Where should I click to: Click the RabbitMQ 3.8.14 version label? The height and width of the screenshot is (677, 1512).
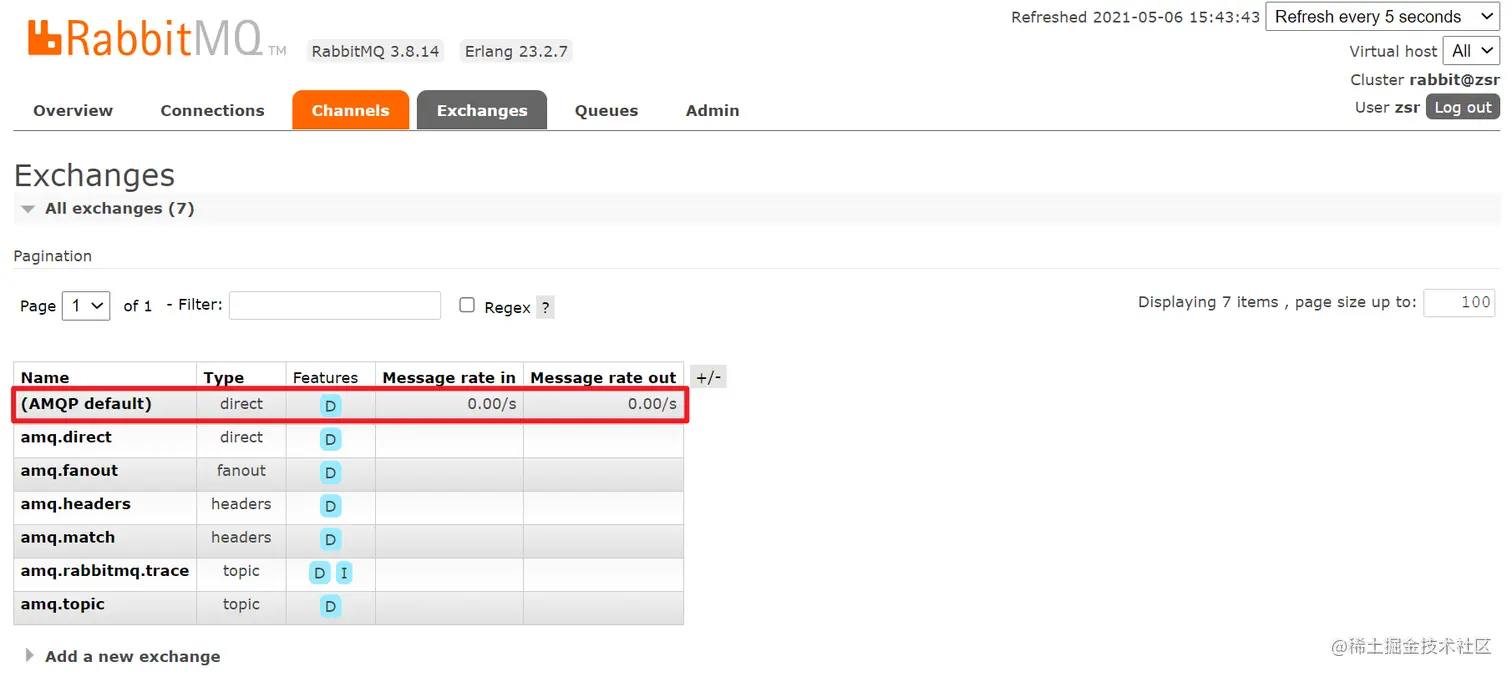coord(375,51)
